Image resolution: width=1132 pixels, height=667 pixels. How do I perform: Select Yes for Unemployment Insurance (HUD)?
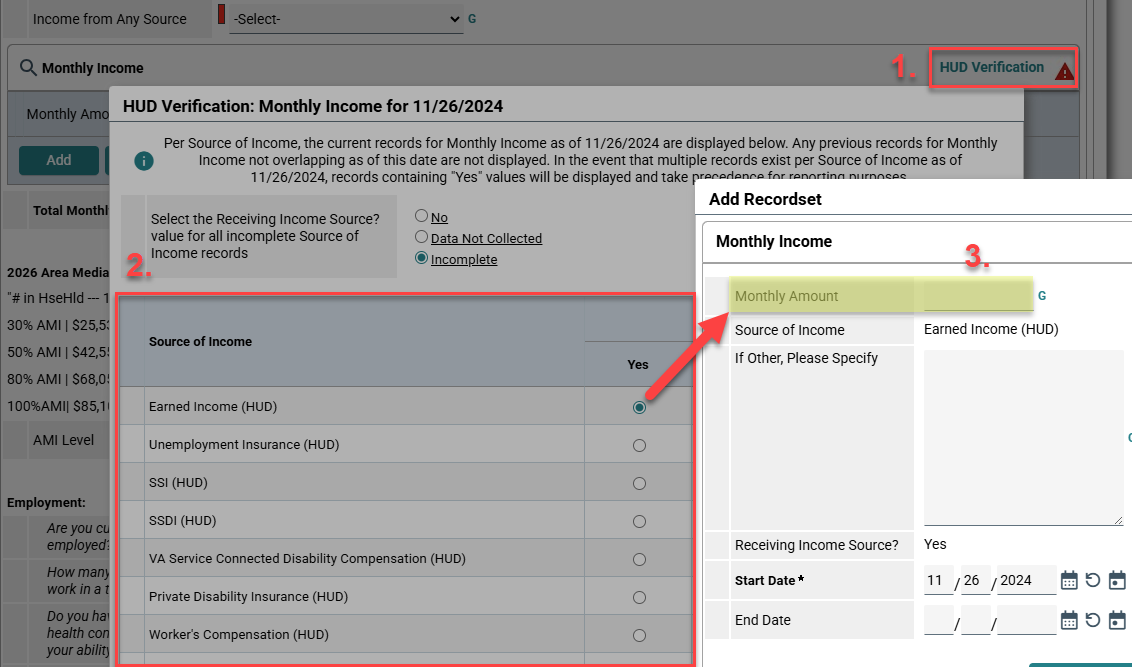639,445
